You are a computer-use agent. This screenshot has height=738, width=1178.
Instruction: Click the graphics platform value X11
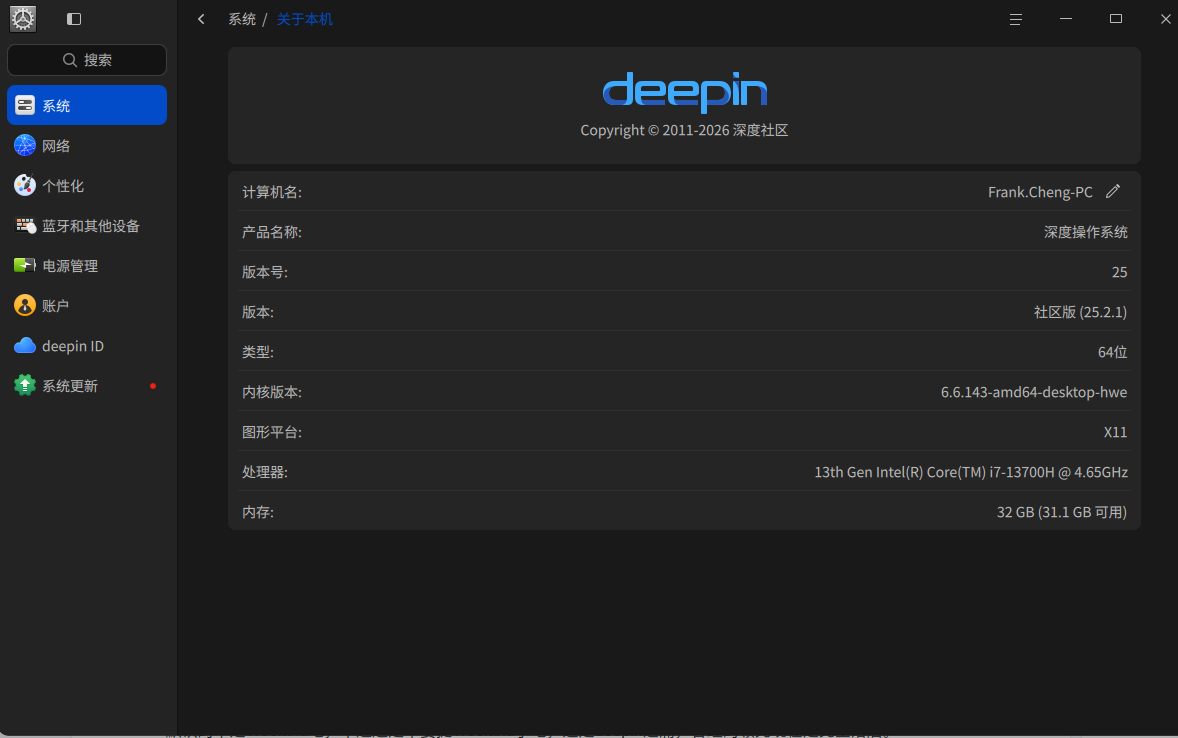pyautogui.click(x=1116, y=431)
